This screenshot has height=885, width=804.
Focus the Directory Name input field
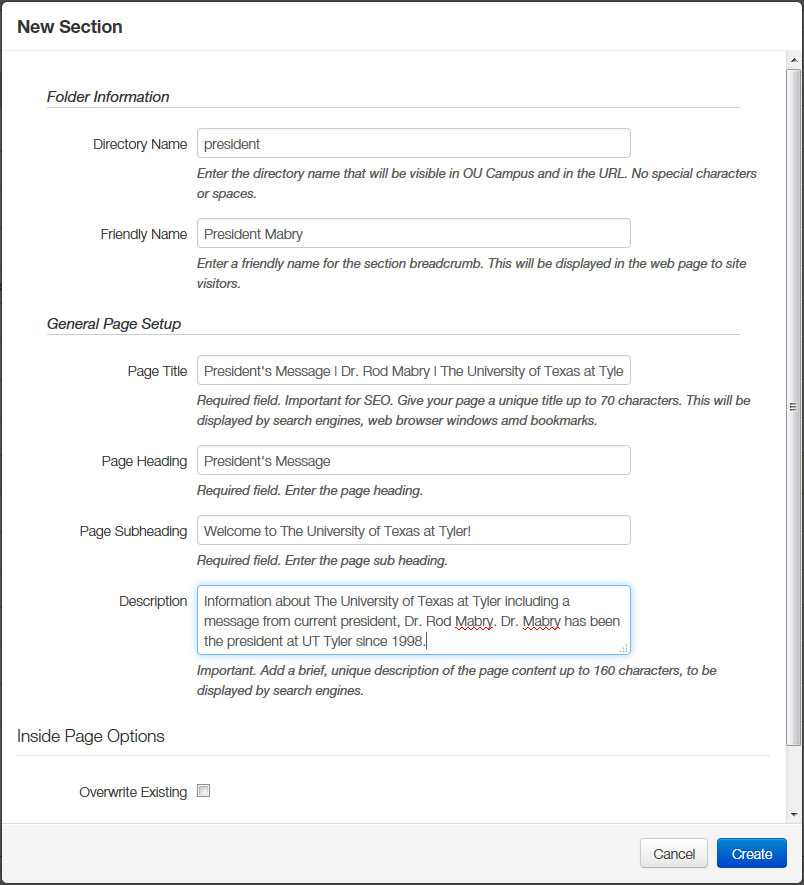coord(413,143)
